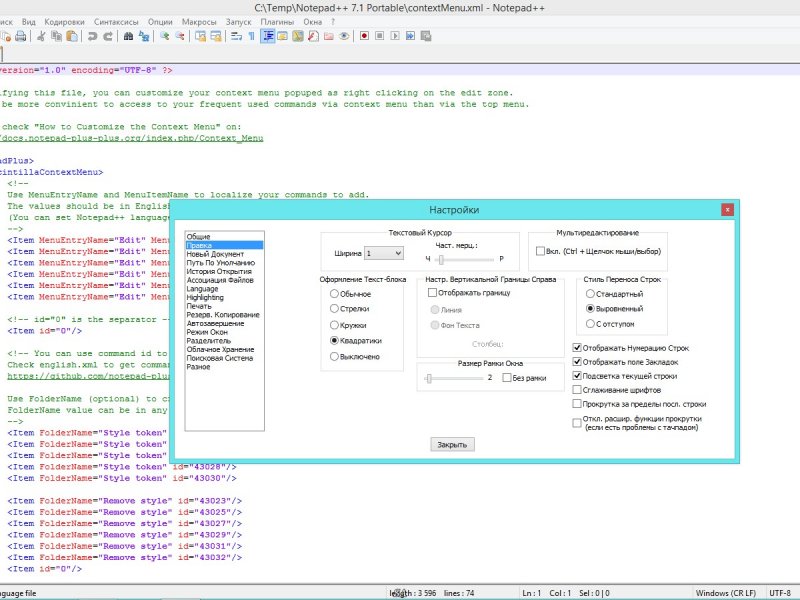Select С отступом line wrap style

click(x=590, y=324)
